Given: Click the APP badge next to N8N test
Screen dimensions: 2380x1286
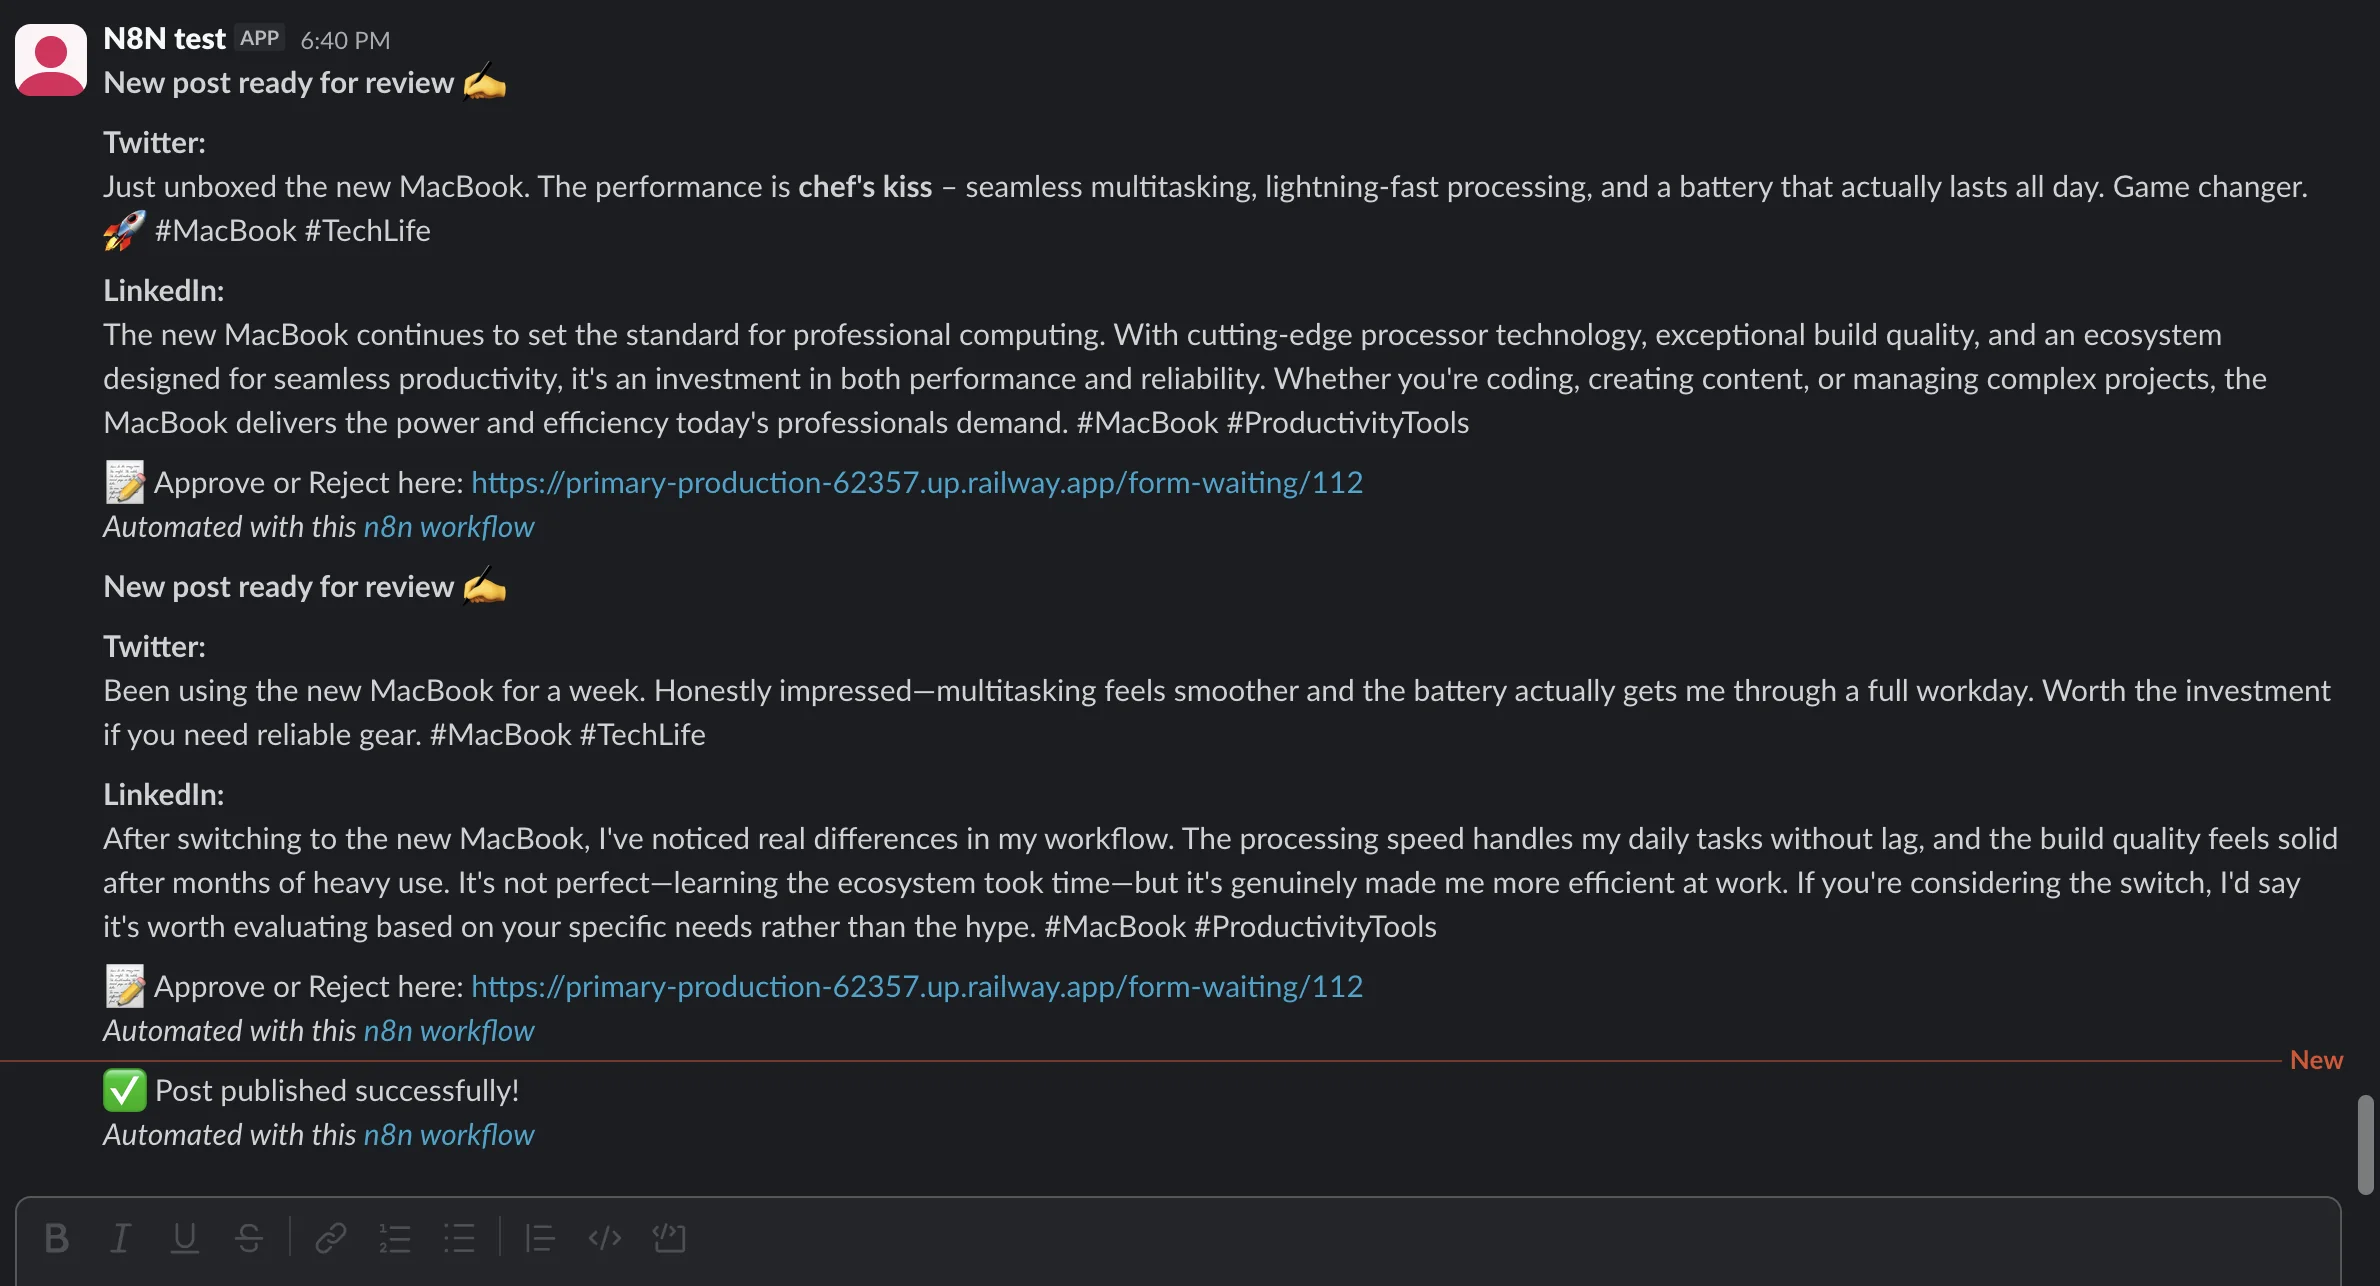Looking at the screenshot, I should pos(259,38).
